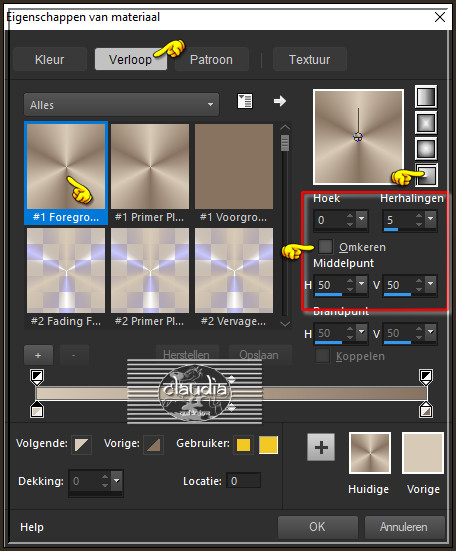This screenshot has height=551, width=456.
Task: Switch to the Kleur tab
Action: coord(50,59)
